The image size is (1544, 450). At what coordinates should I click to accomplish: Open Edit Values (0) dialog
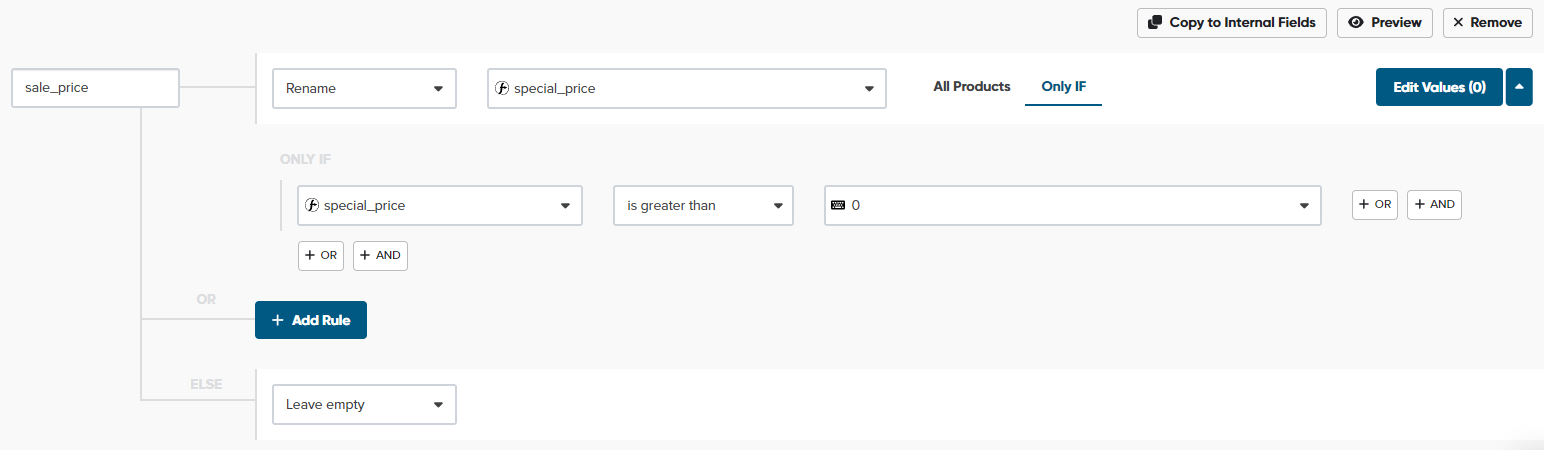point(1439,87)
